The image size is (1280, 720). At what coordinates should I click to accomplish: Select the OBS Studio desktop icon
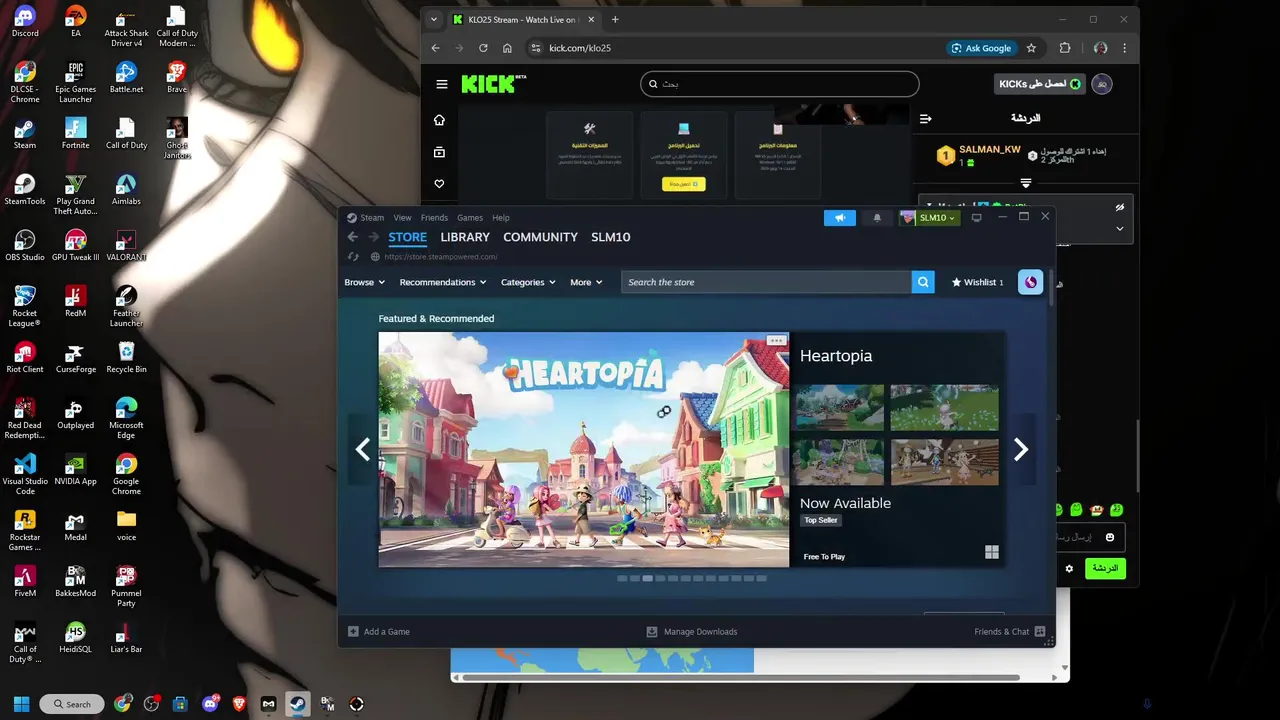[x=25, y=246]
